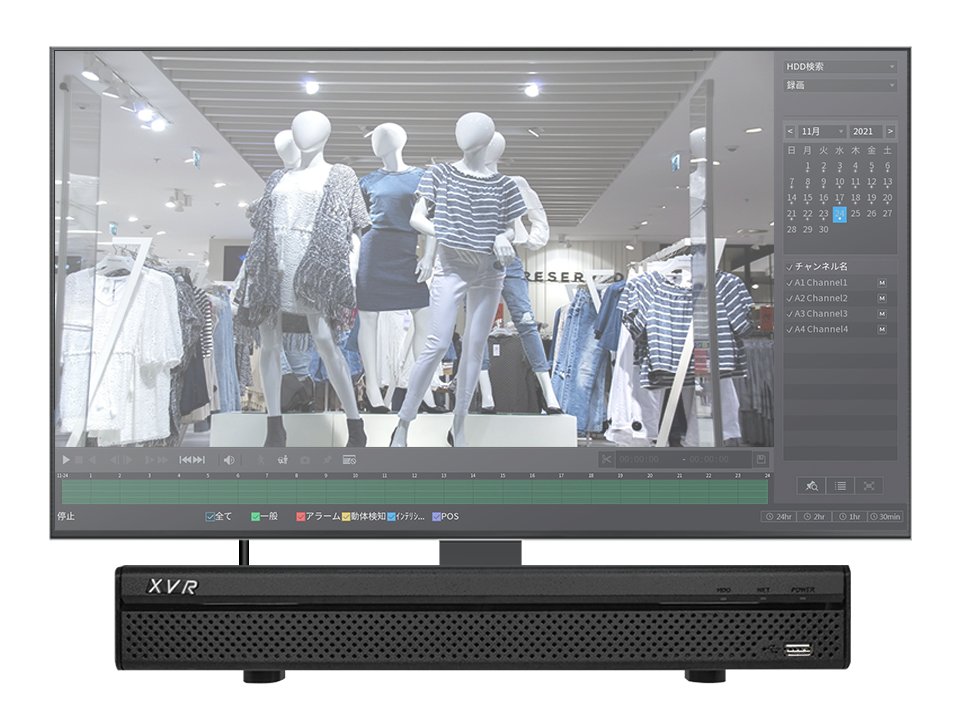Screen dimensions: 960x720
Task: Mute audio via the speaker icon
Action: point(229,460)
